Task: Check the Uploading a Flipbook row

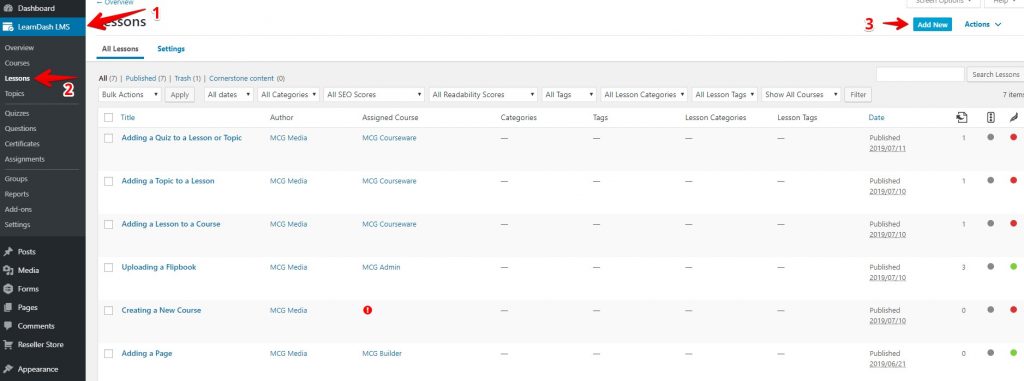Action: pyautogui.click(x=108, y=267)
